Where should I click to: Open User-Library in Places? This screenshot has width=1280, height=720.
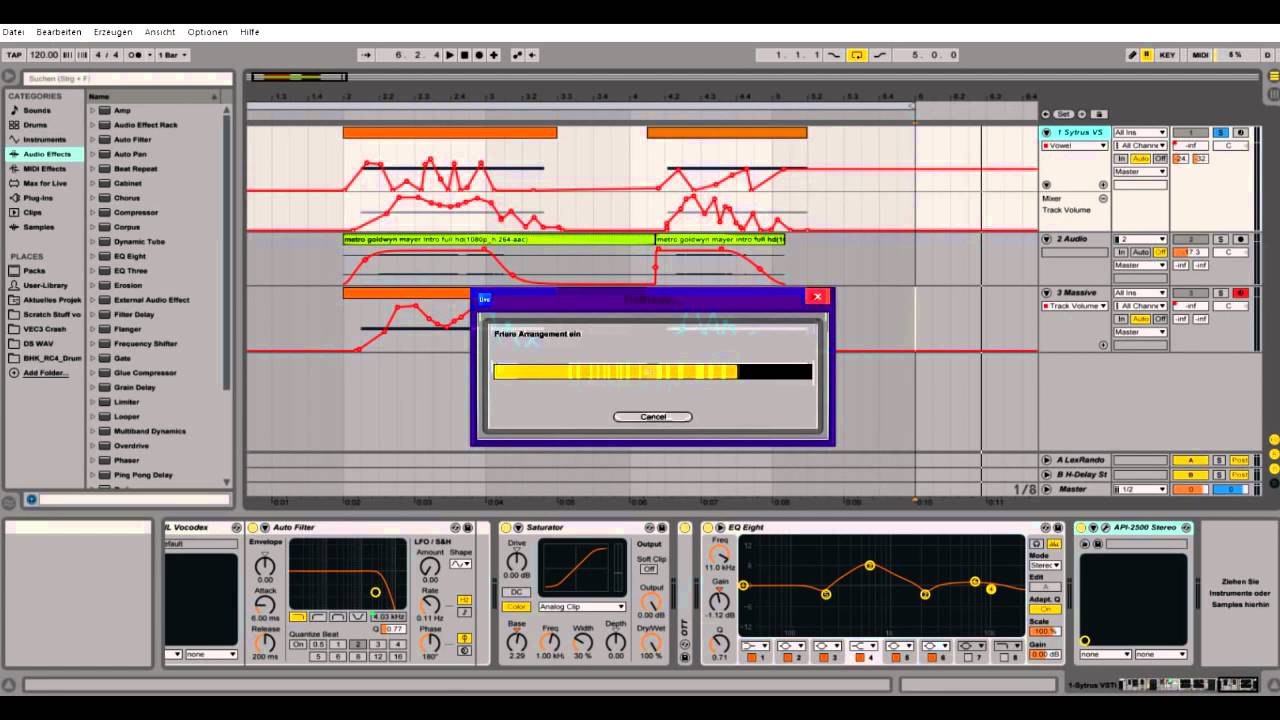45,285
